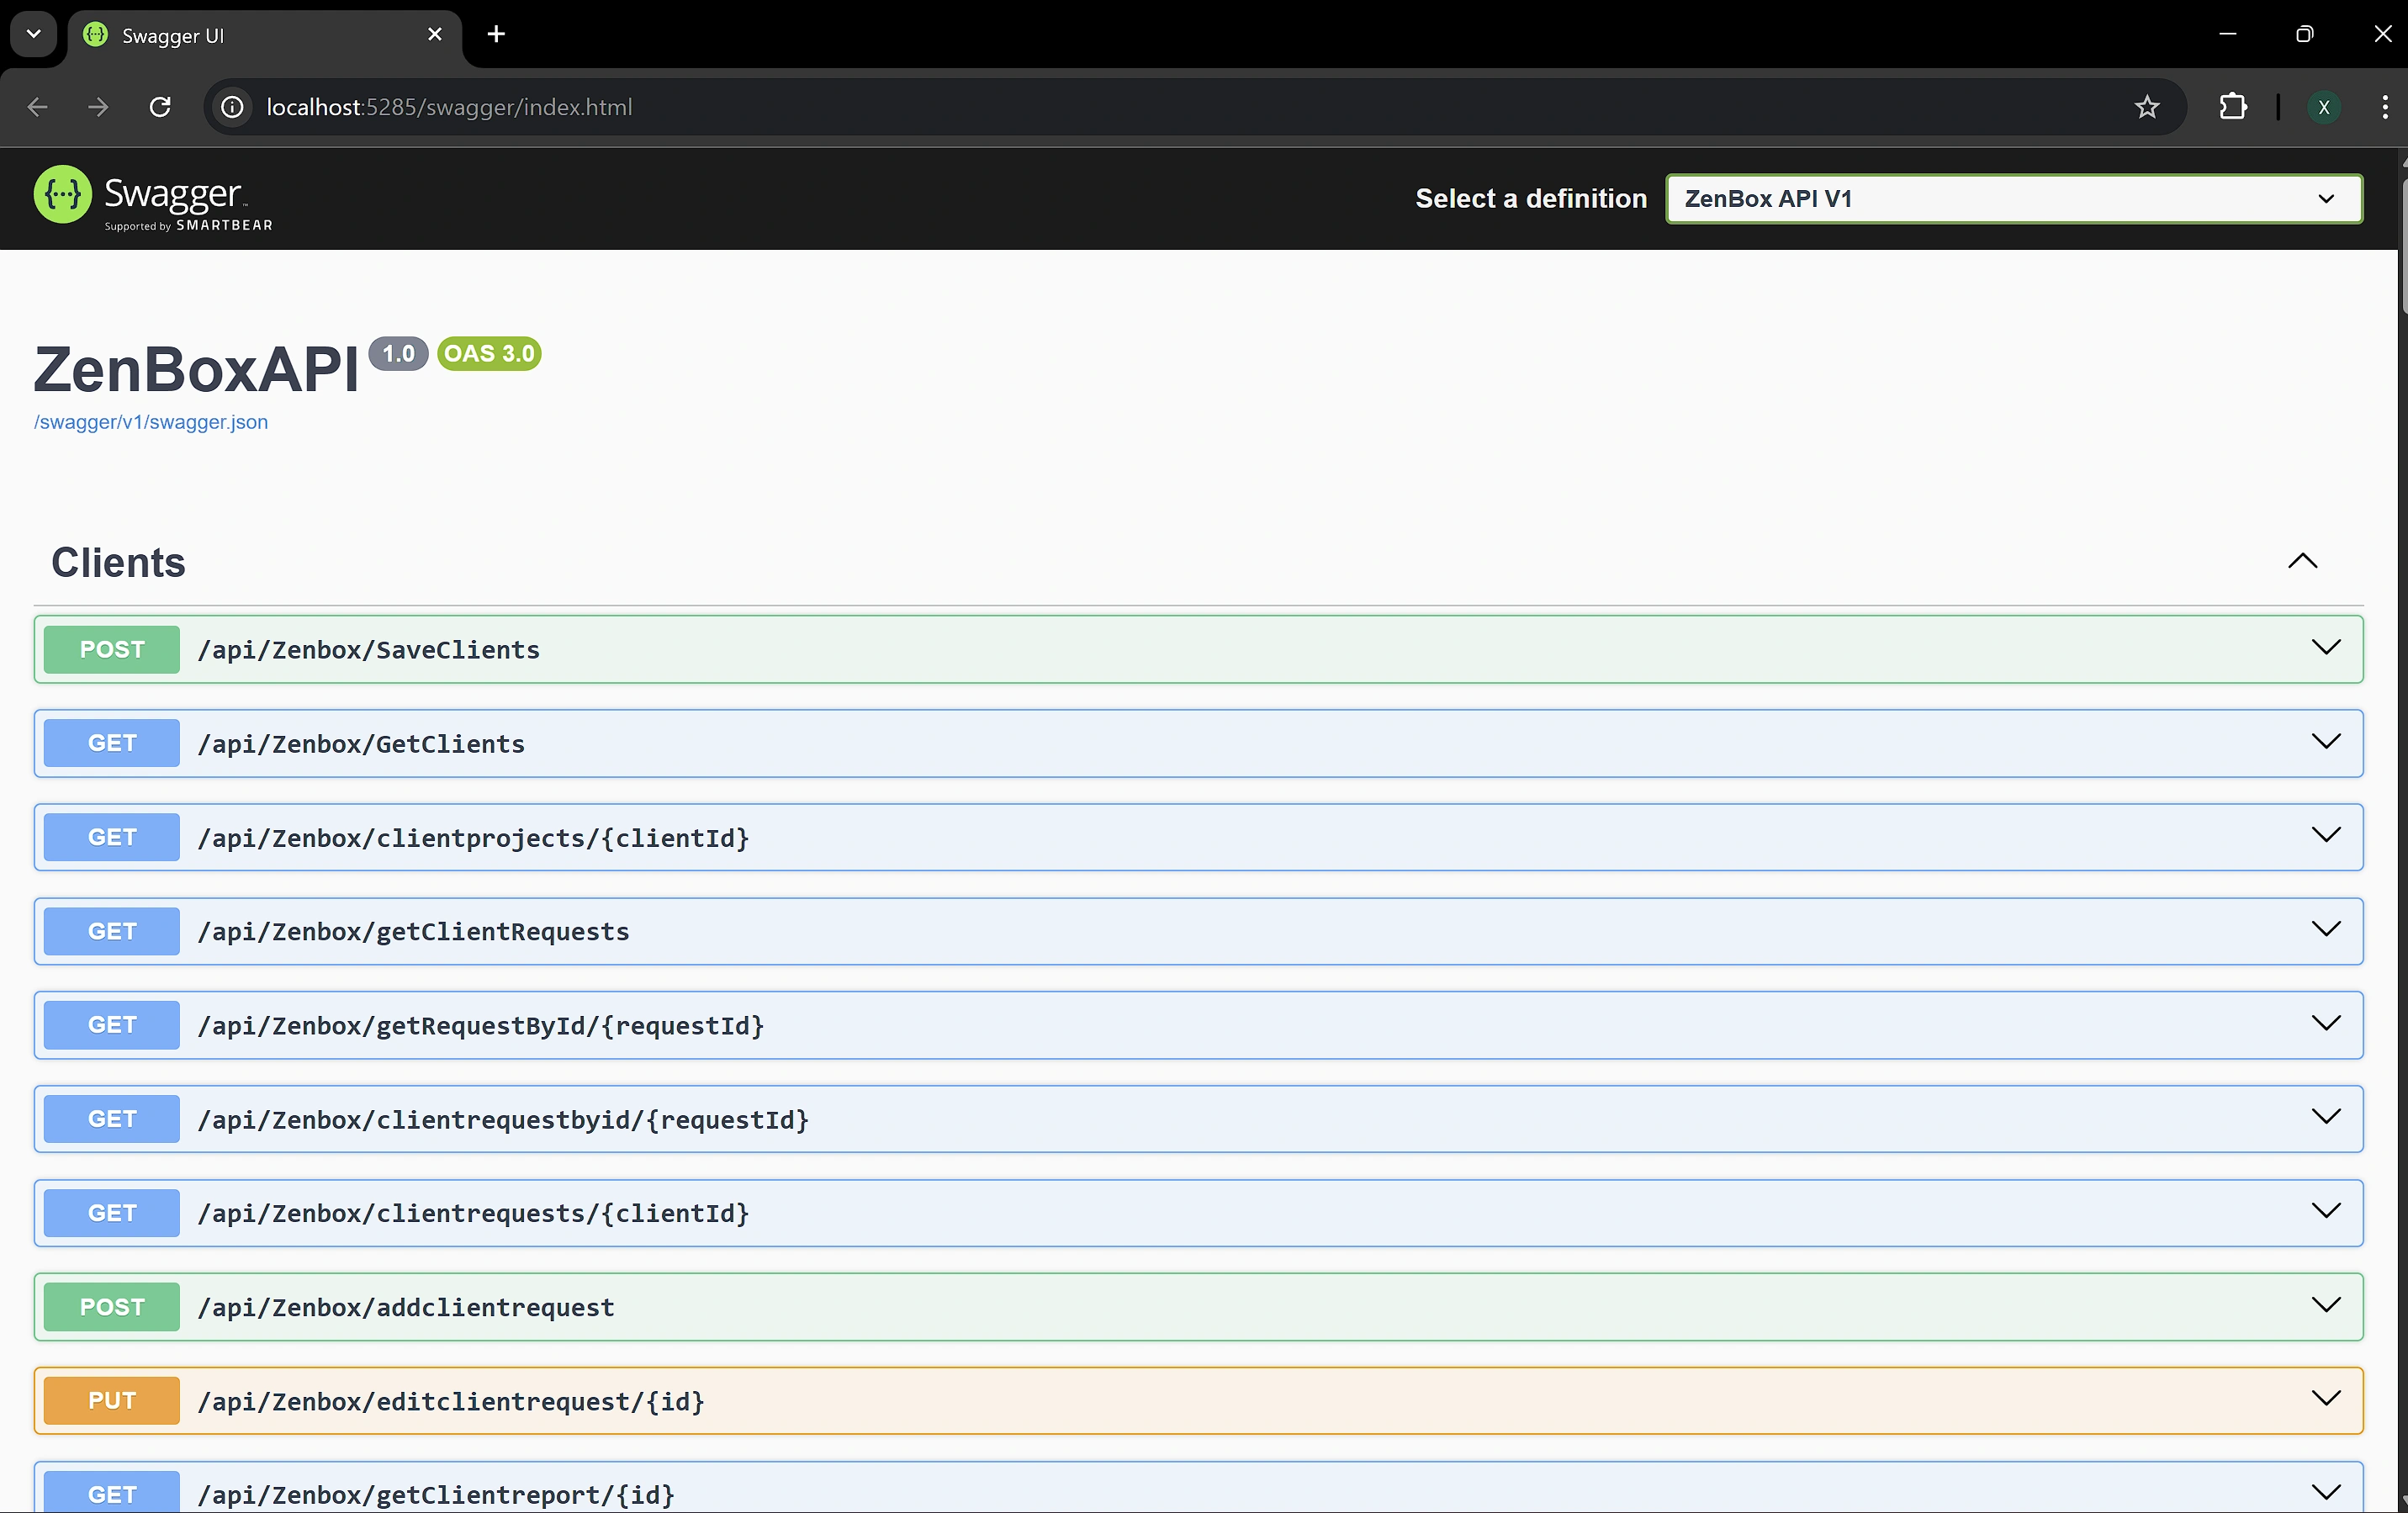Collapse the Clients section
This screenshot has width=2408, height=1513.
pos(2302,561)
